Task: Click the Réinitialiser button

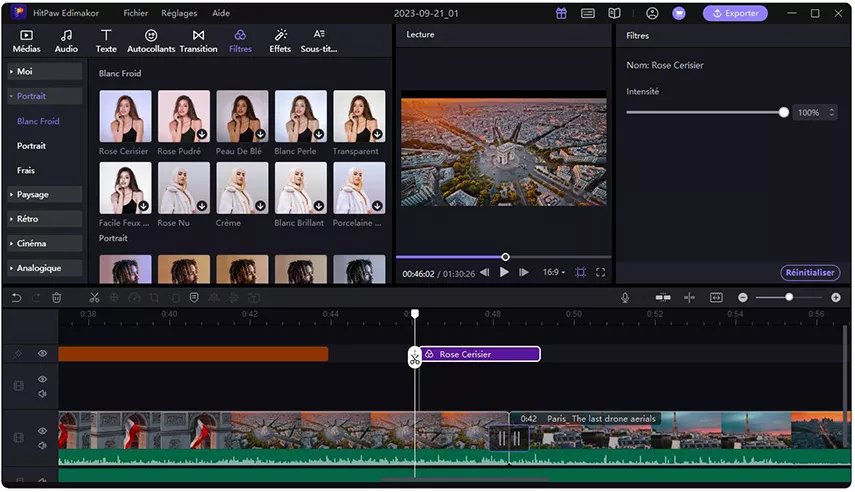Action: (x=810, y=272)
